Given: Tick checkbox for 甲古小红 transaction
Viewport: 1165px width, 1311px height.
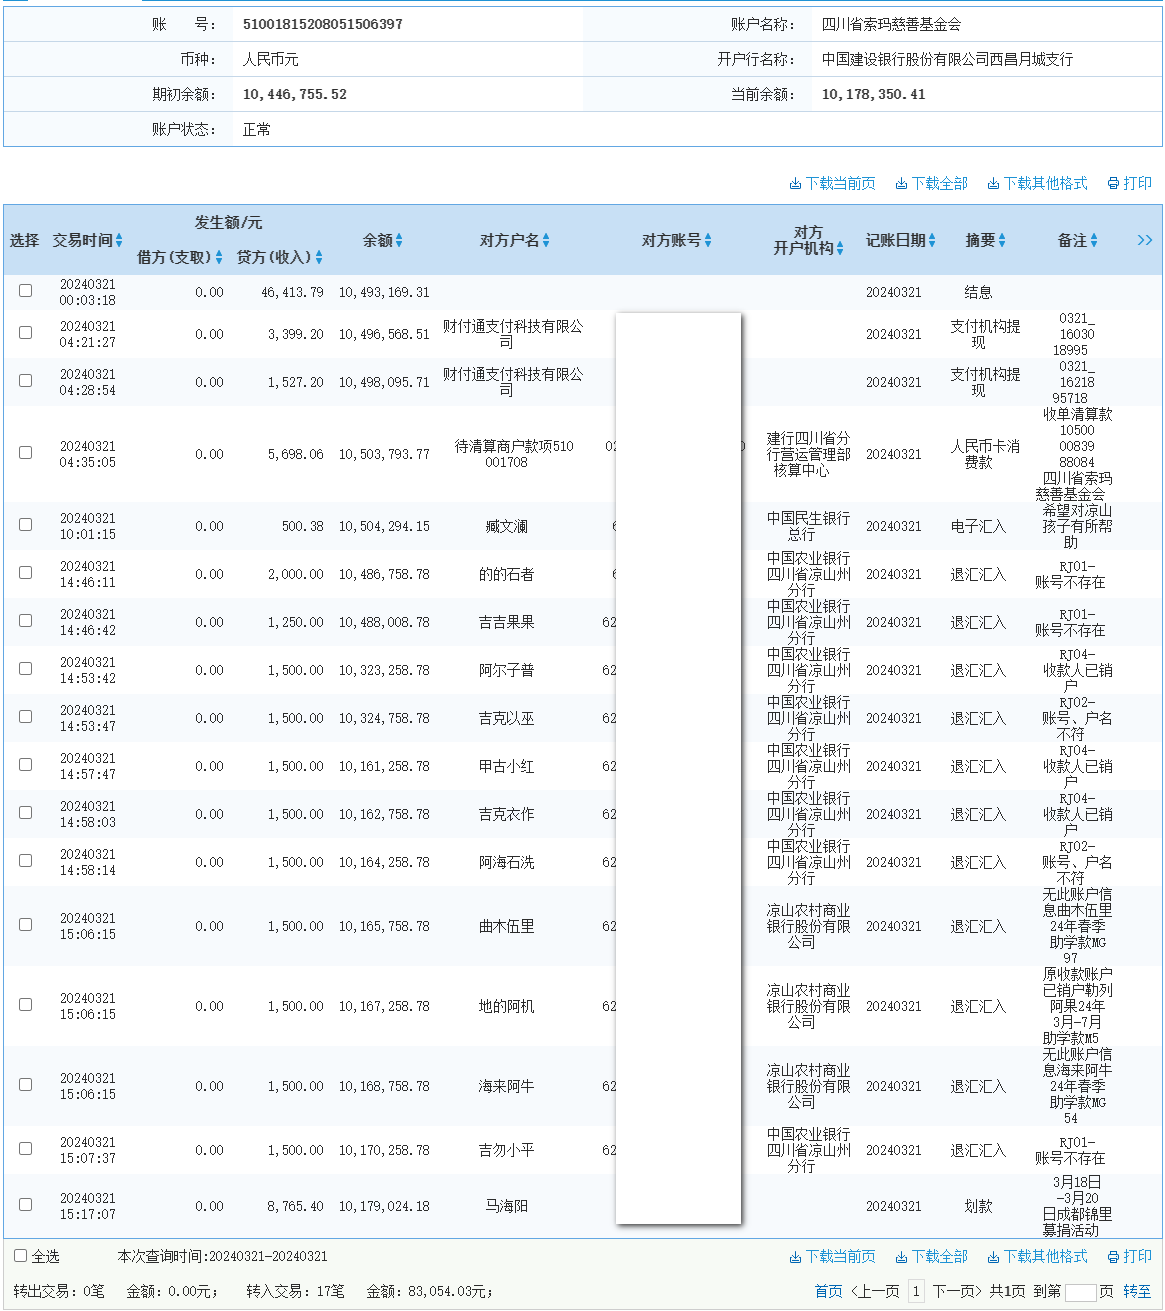Looking at the screenshot, I should pos(25,764).
